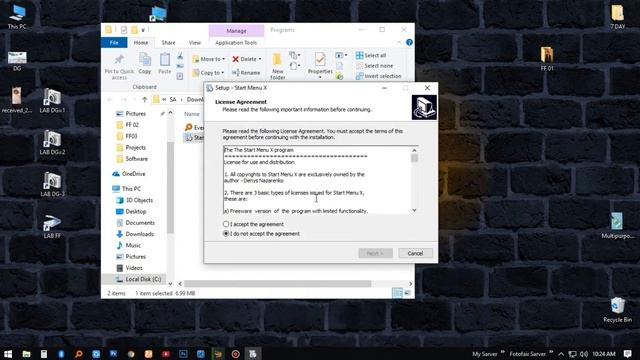Click the Up arrow in Explorer navigation

[x=144, y=99]
